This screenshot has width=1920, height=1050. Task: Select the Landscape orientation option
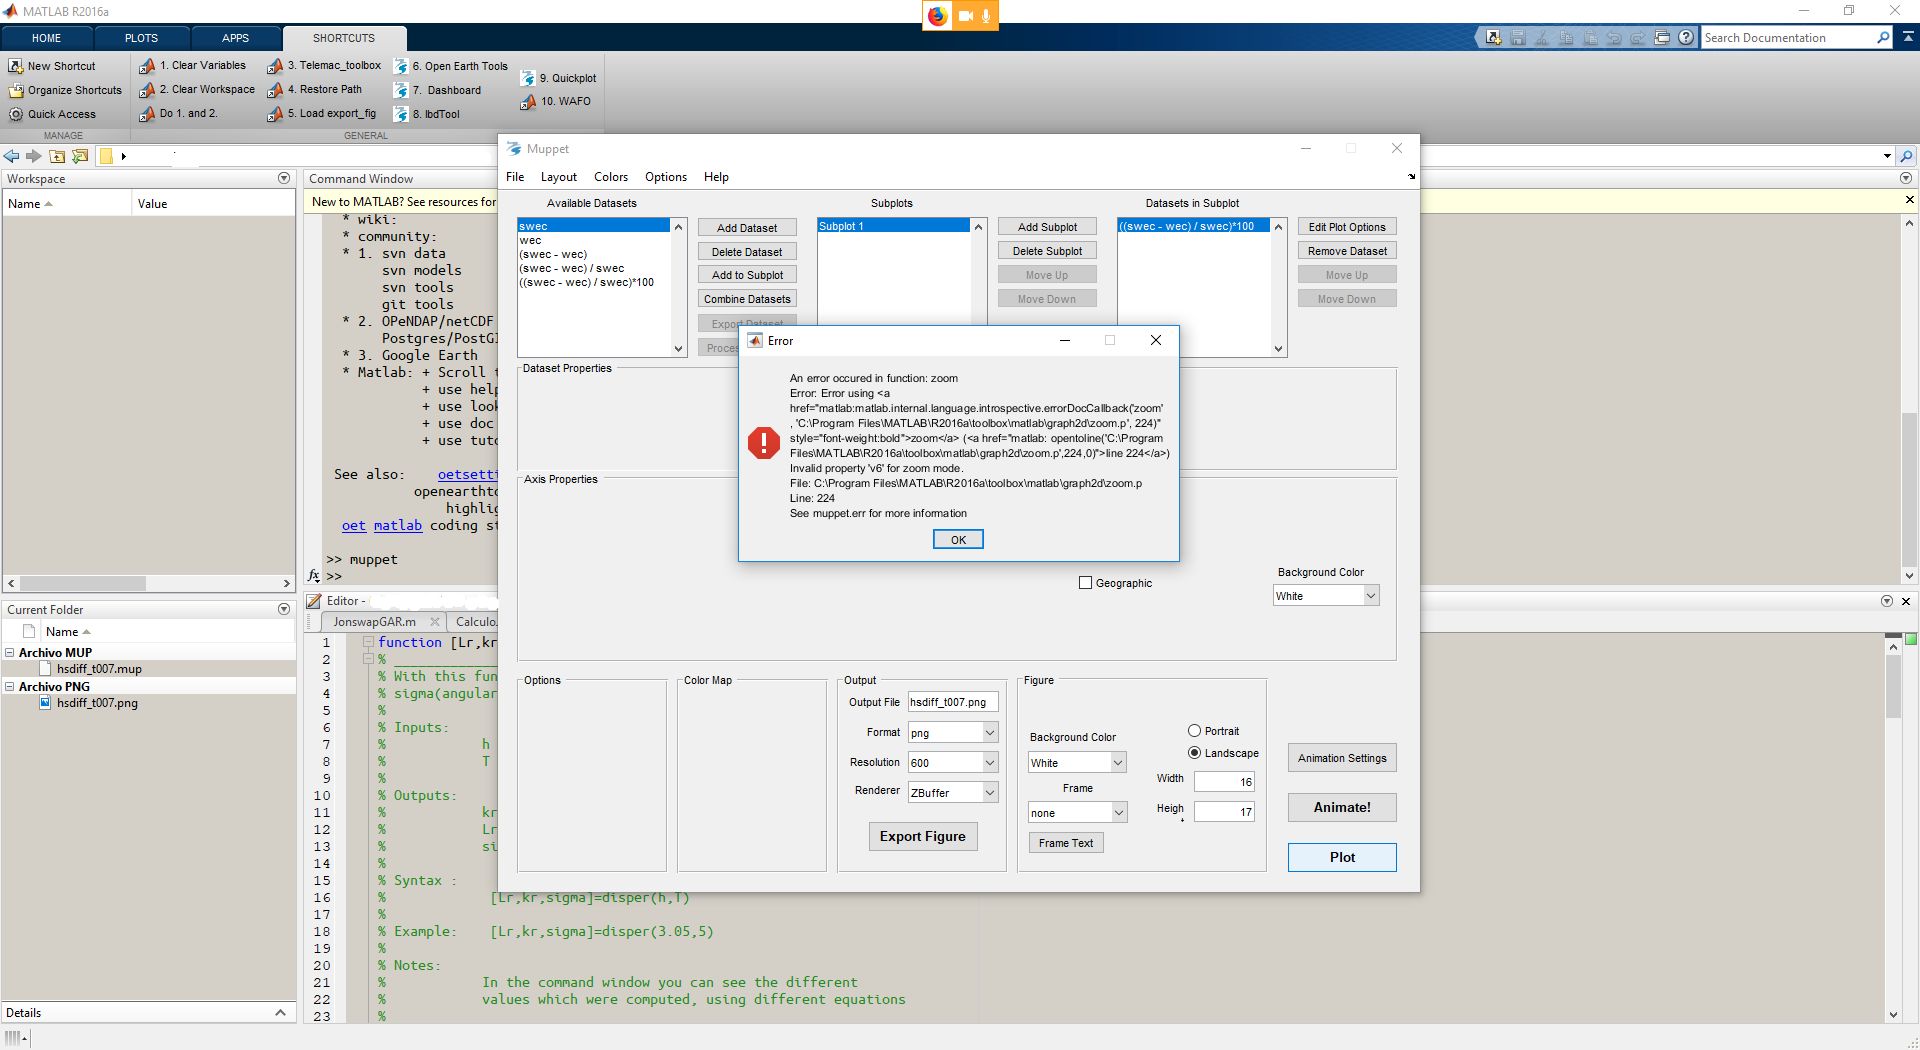[1194, 753]
